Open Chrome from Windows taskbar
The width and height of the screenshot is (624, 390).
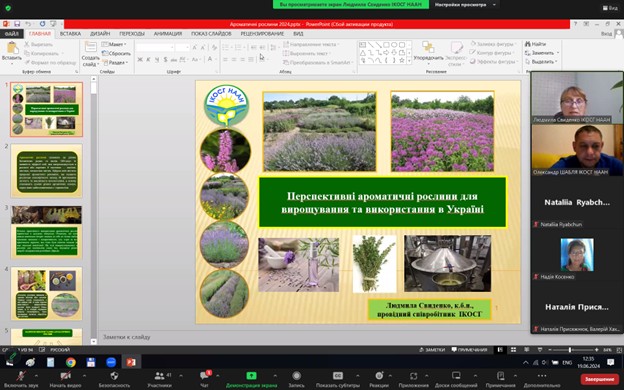[71, 362]
